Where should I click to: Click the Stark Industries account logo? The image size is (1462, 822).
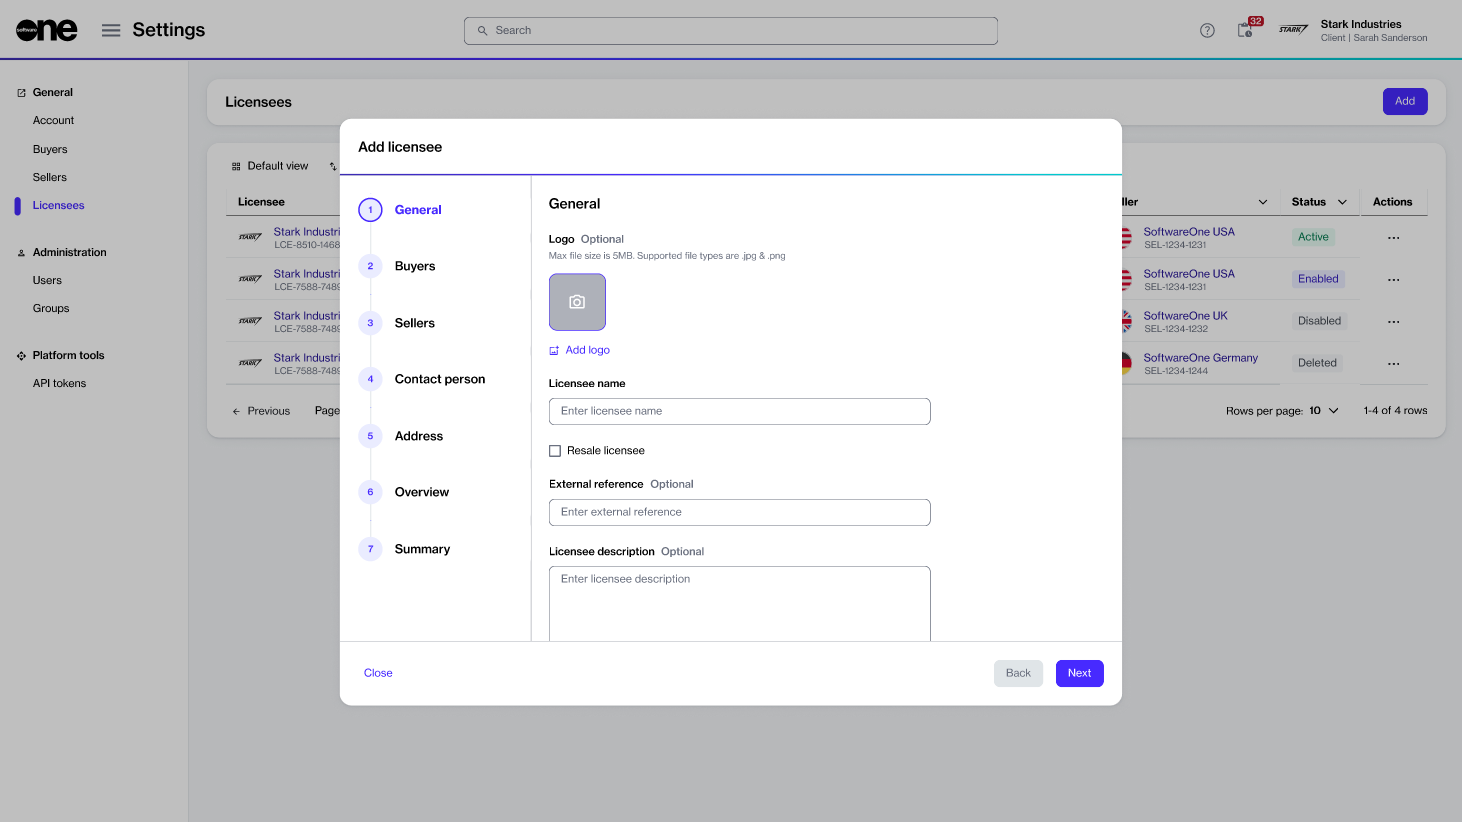tap(1293, 30)
